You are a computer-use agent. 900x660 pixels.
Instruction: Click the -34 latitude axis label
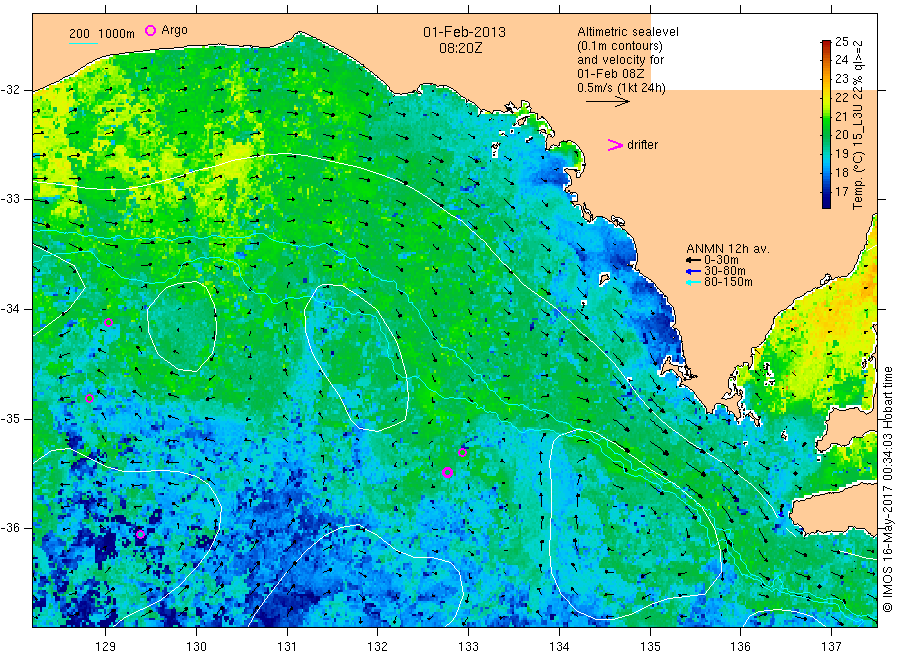tap(10, 309)
